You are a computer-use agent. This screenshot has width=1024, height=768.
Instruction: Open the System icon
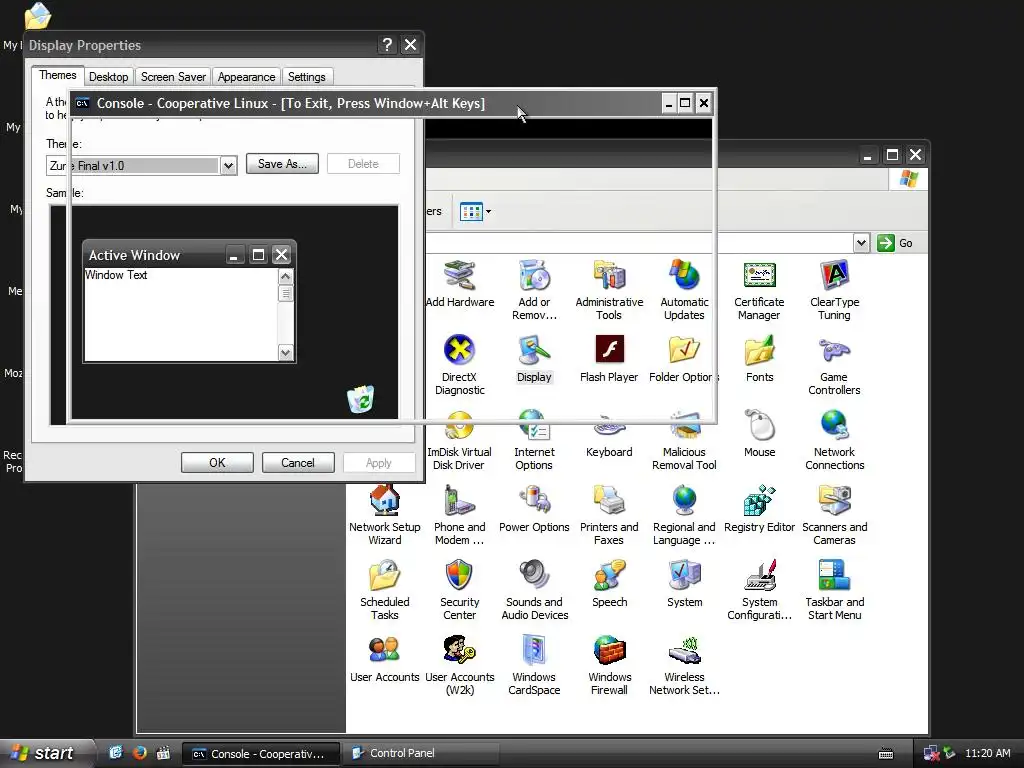tap(684, 575)
